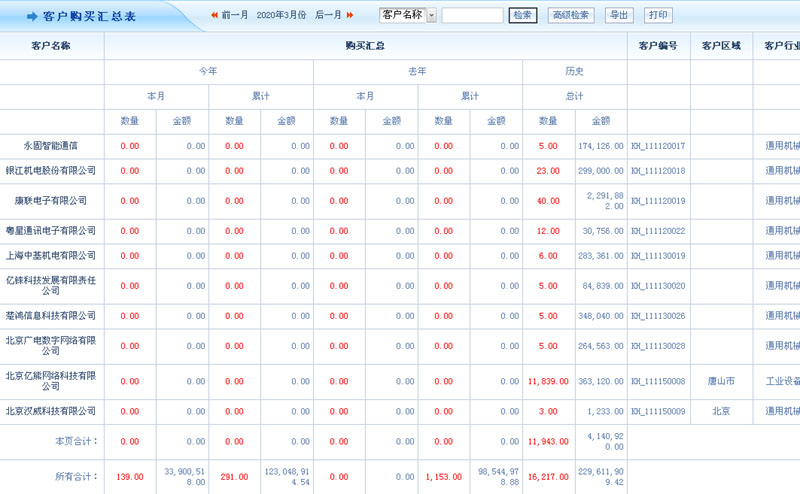Click the 客户编号 column header
800x494 pixels.
658,46
